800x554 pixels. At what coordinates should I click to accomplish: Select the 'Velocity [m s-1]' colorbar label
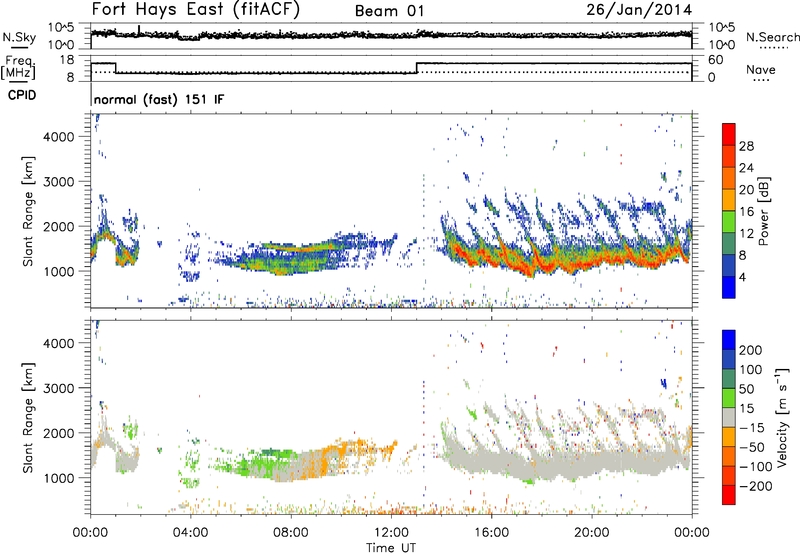click(x=781, y=417)
